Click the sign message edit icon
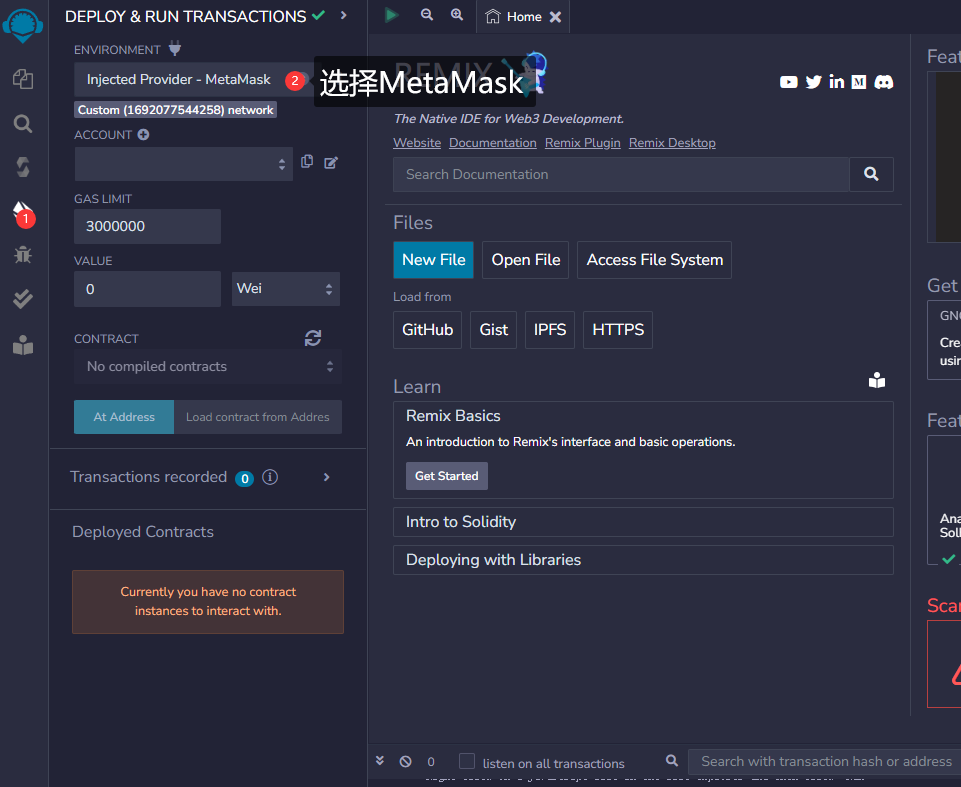961x787 pixels. (x=331, y=162)
